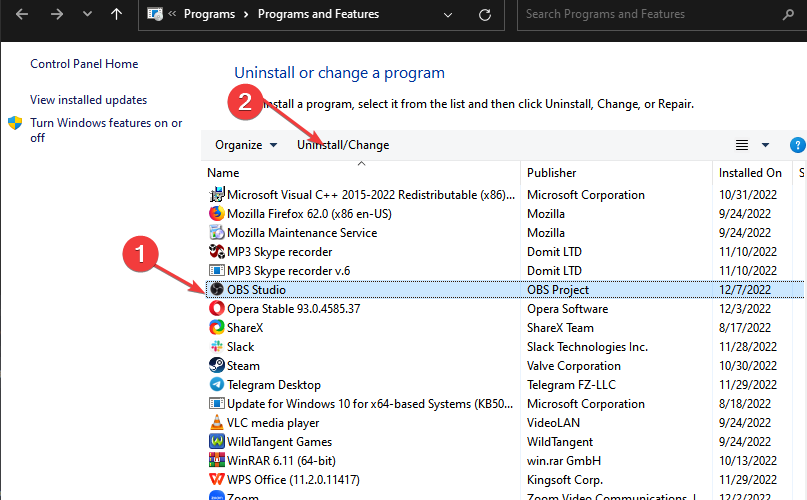This screenshot has width=807, height=500.
Task: Select WPS Office (11.2.0.11417) name text
Action: (x=293, y=480)
